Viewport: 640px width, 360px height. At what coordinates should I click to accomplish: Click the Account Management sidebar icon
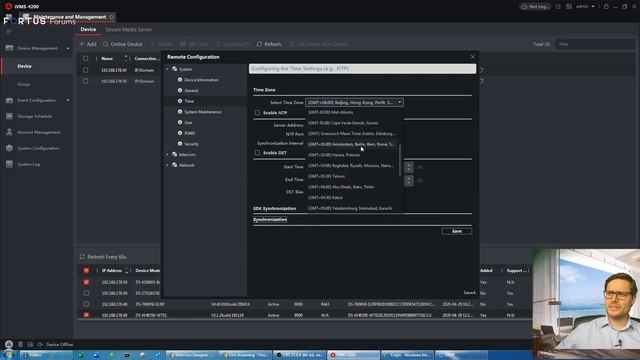click(9, 132)
